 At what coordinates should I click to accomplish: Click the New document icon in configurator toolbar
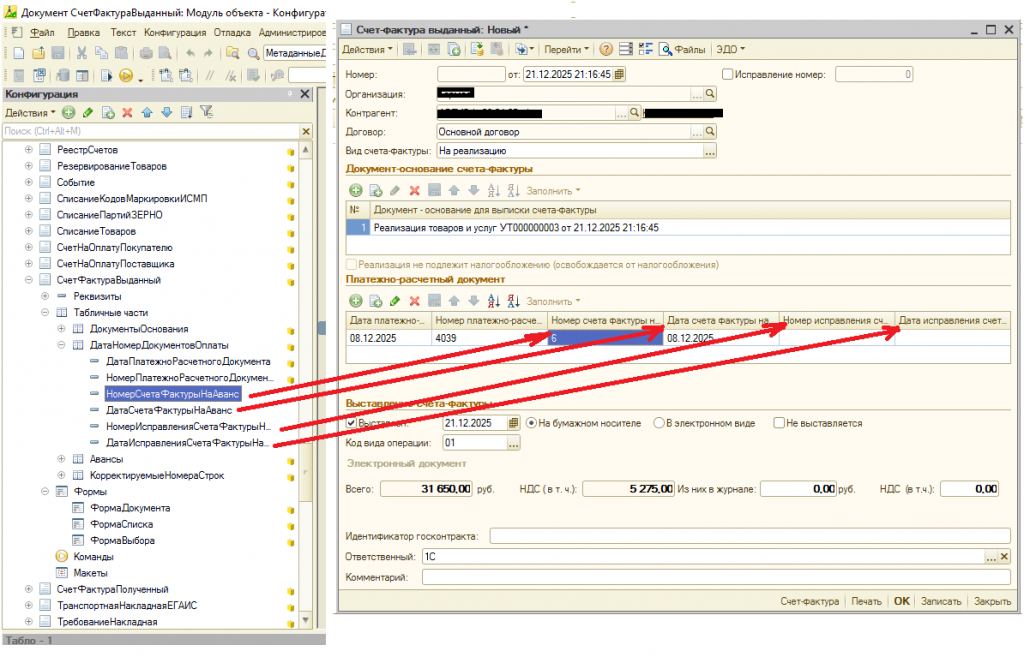click(19, 53)
